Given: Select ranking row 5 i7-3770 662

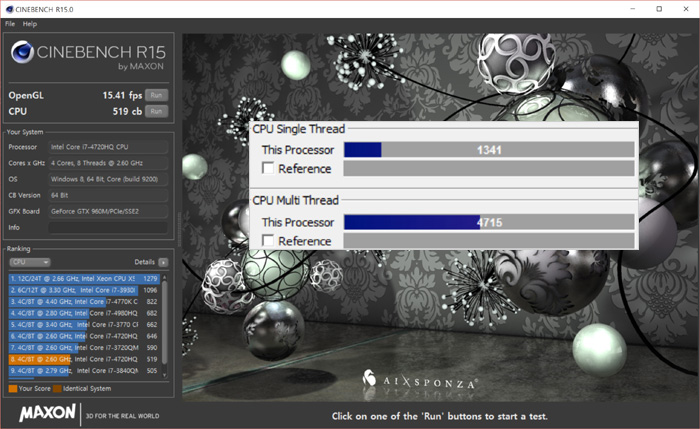Looking at the screenshot, I should click(84, 325).
